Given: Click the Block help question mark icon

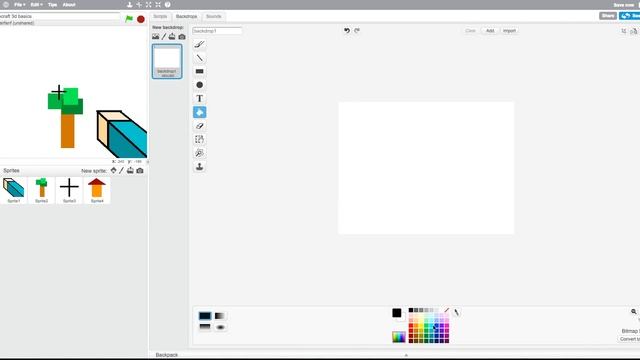Looking at the screenshot, I should 167,5.
